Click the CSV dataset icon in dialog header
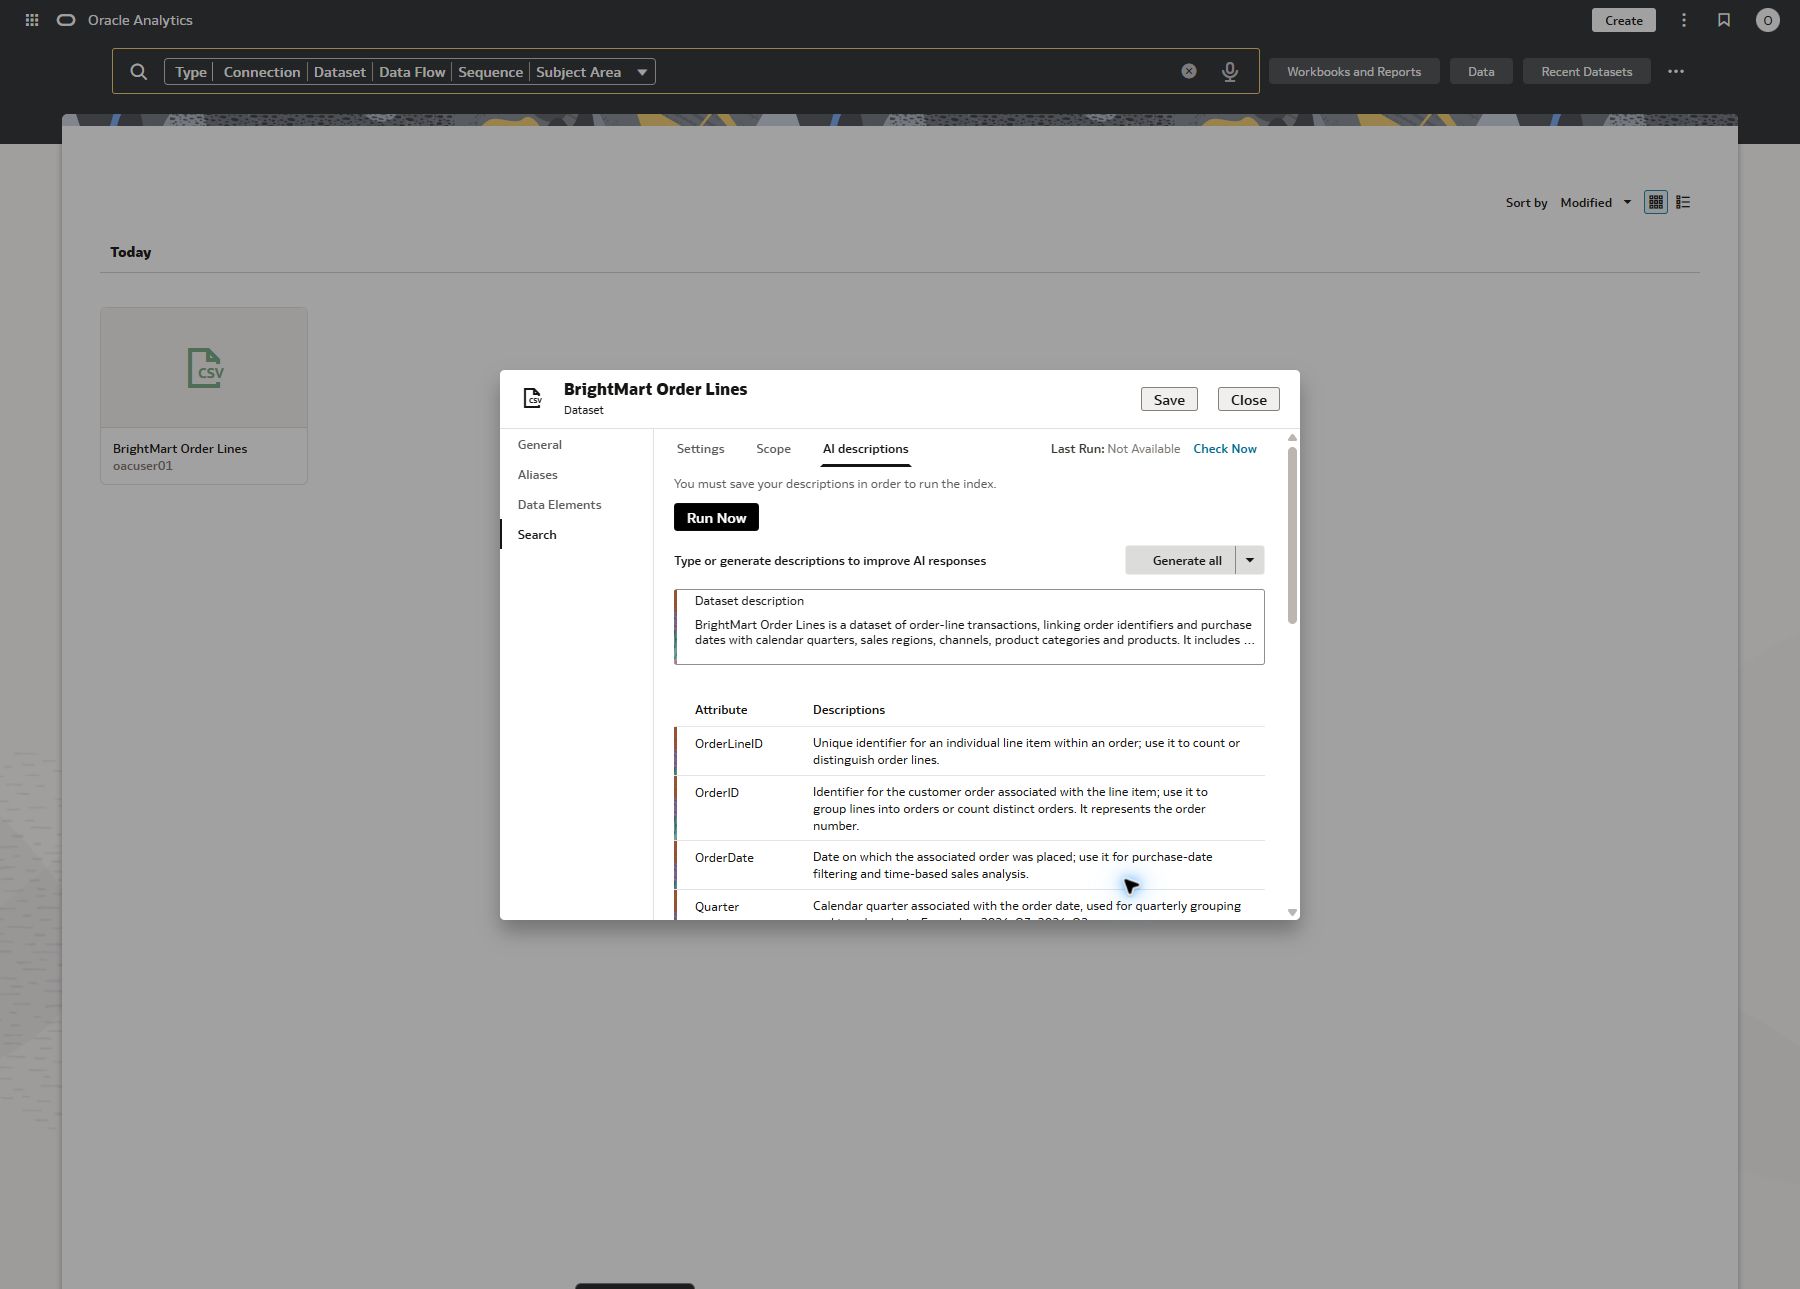 [533, 398]
